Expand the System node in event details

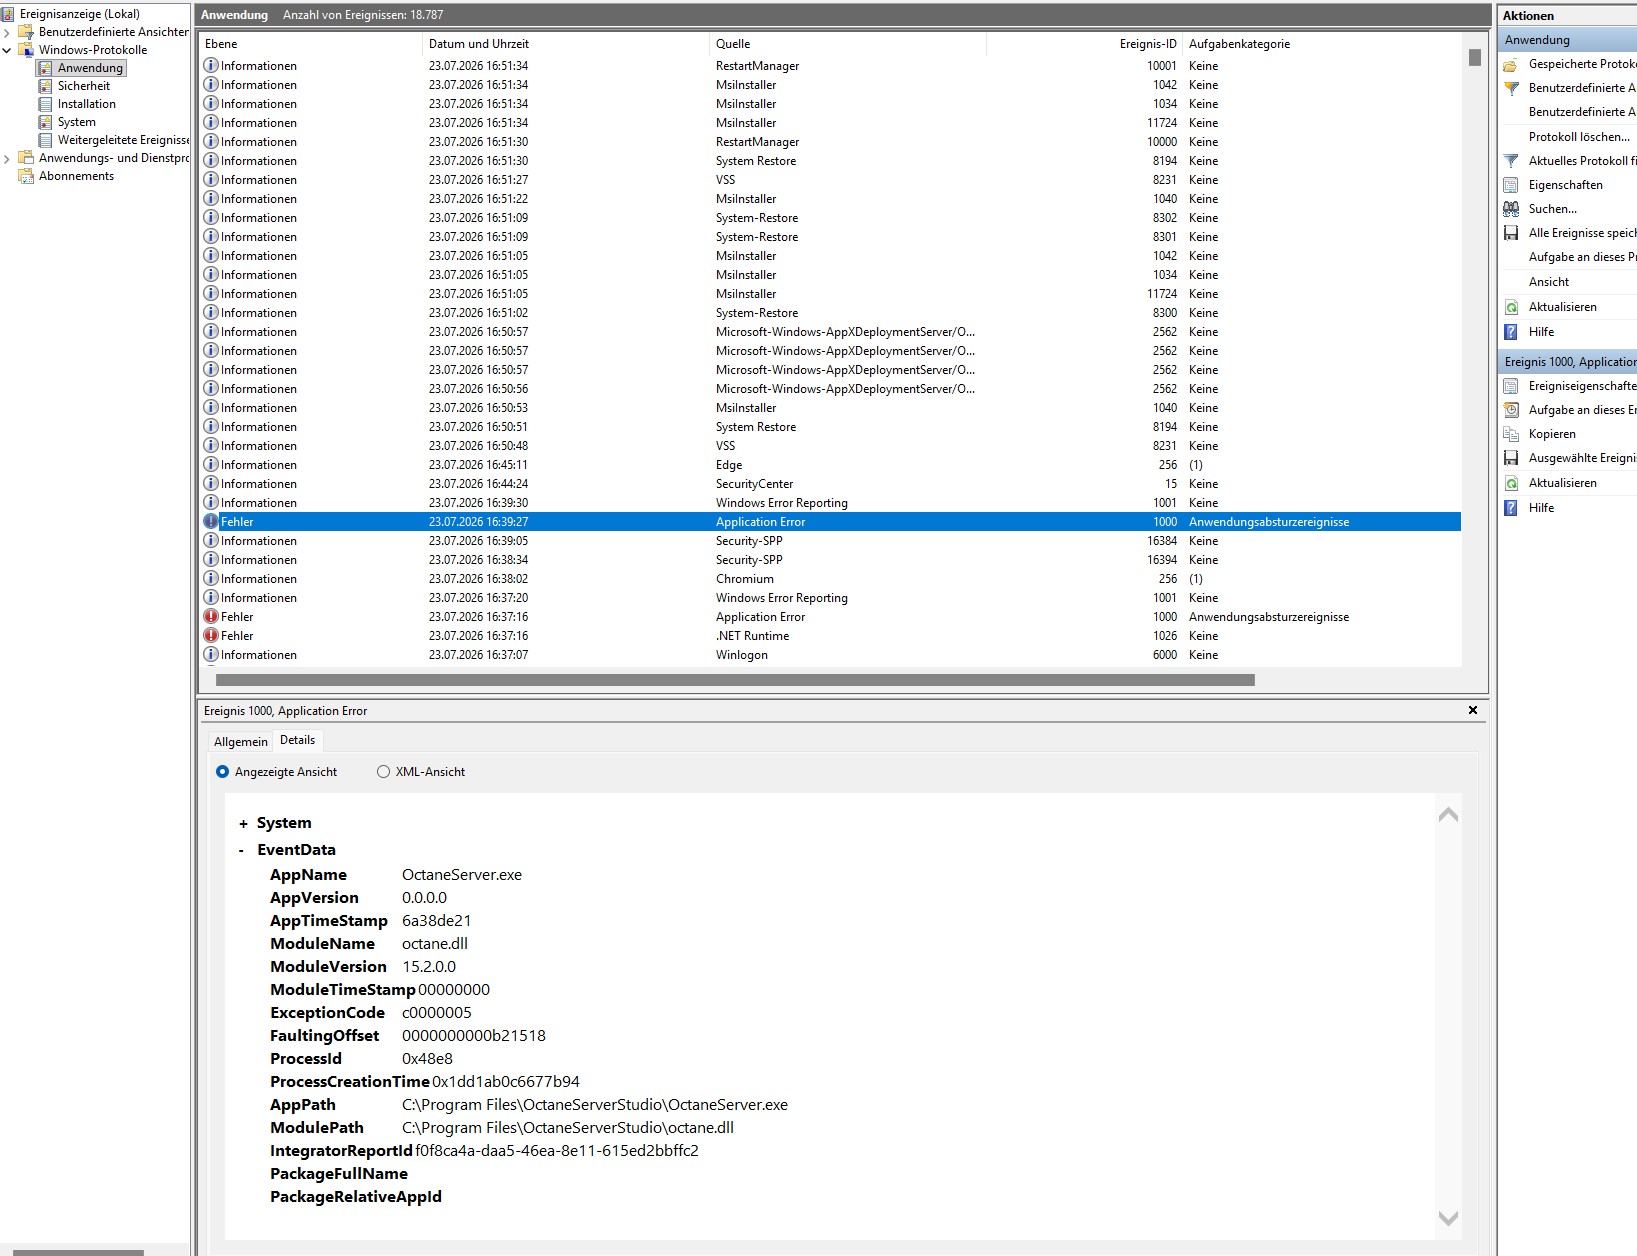[x=243, y=824]
